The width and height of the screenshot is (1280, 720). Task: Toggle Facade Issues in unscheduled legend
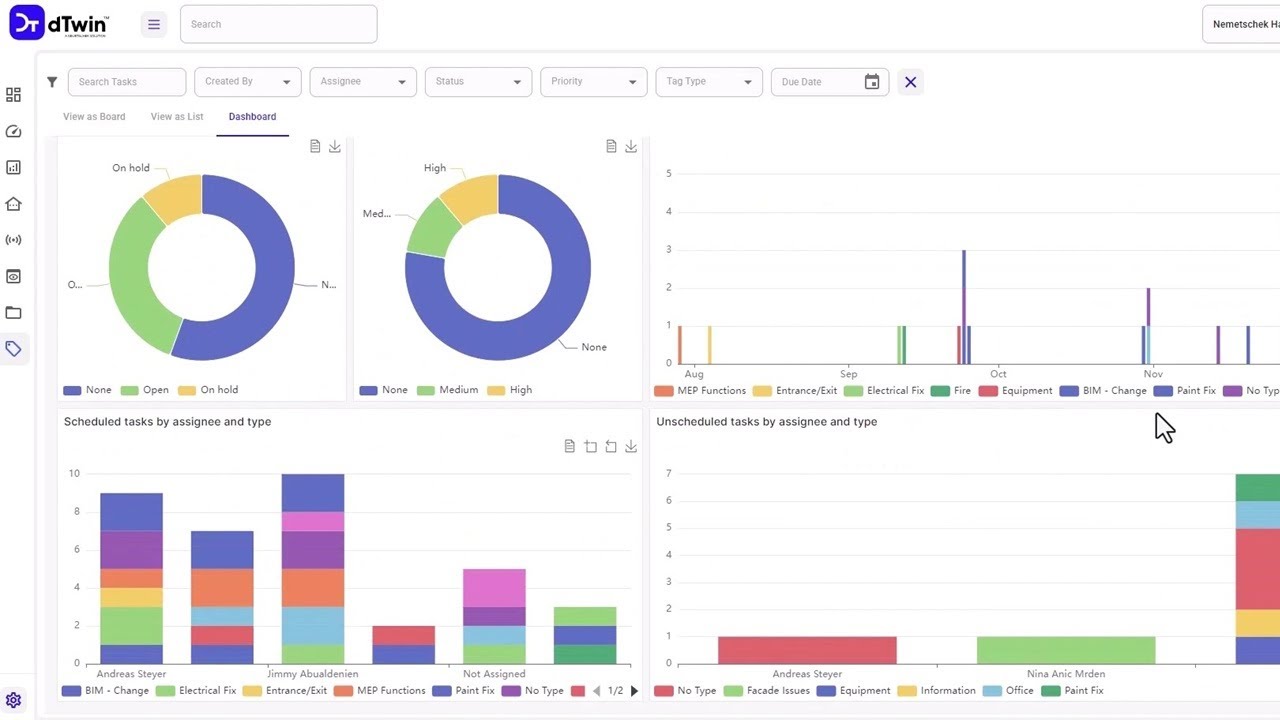767,691
